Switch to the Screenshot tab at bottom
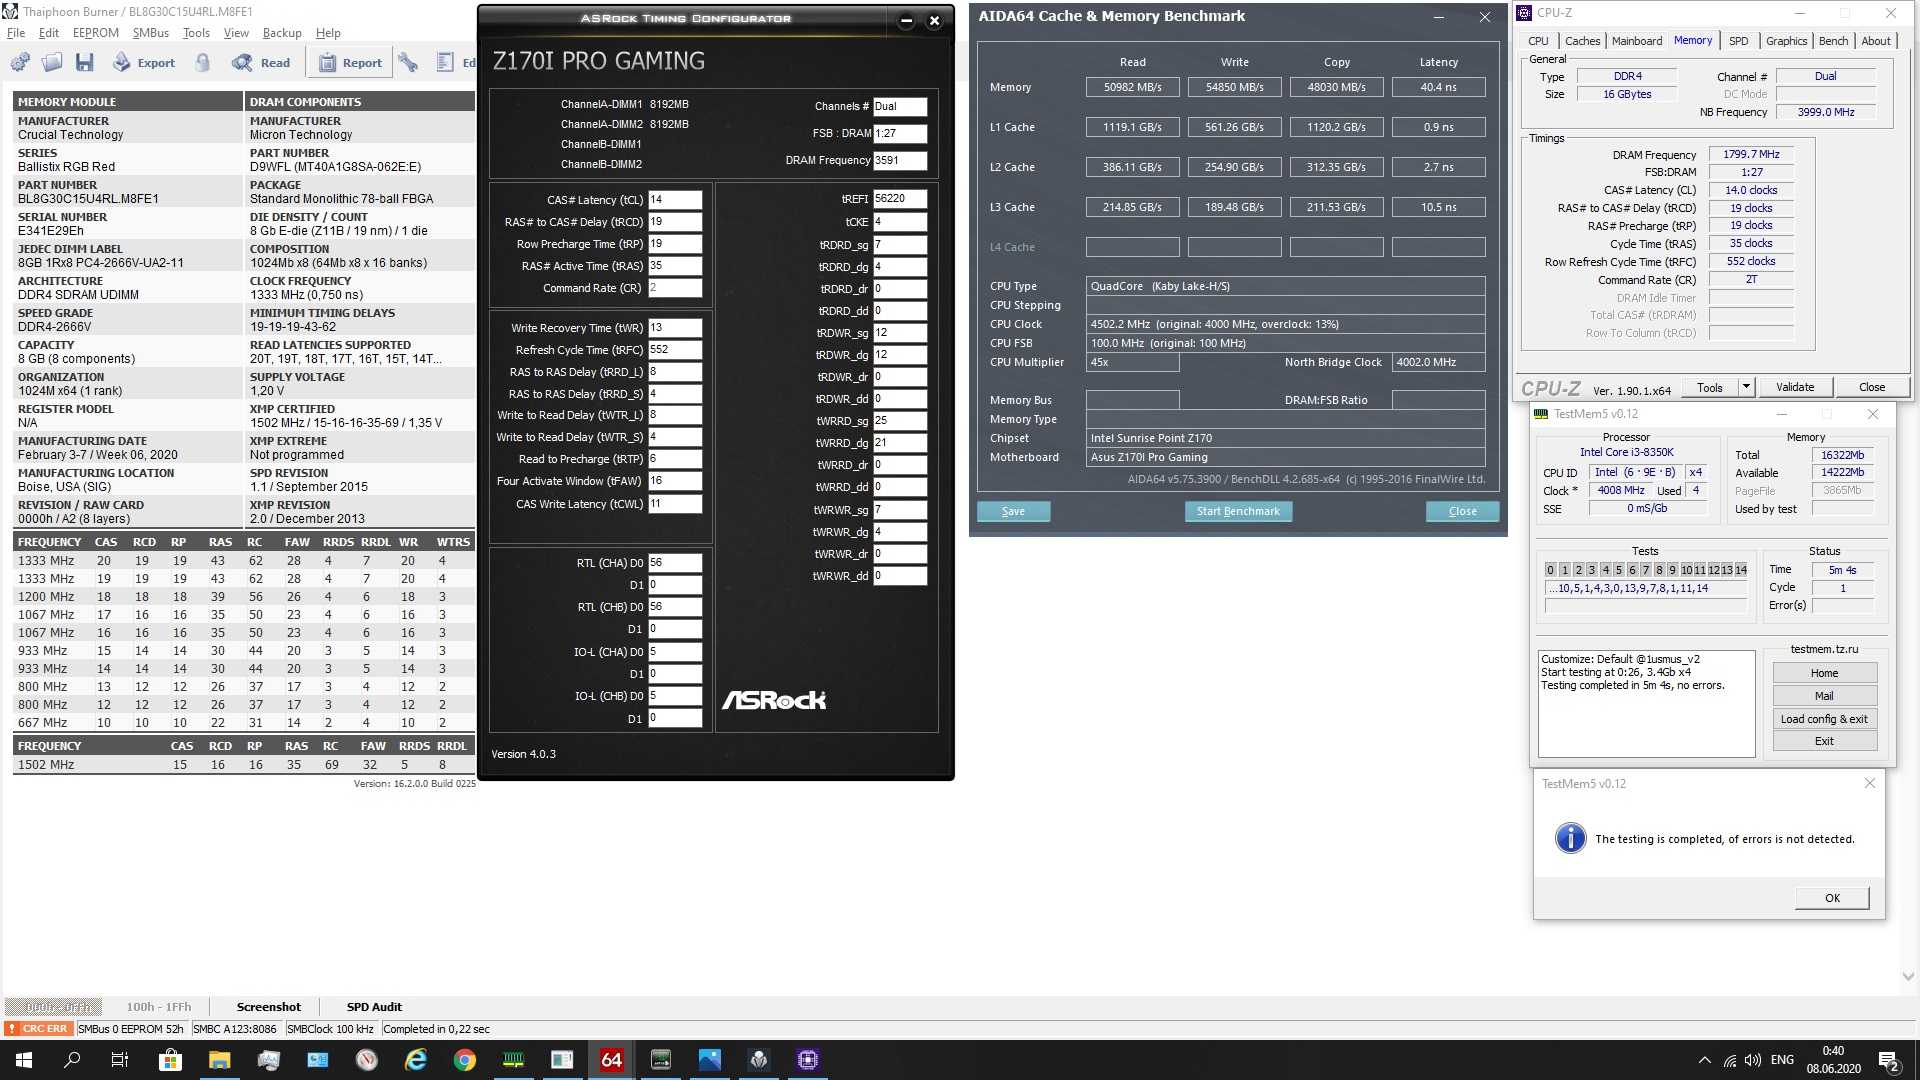The height and width of the screenshot is (1080, 1920). click(268, 1007)
